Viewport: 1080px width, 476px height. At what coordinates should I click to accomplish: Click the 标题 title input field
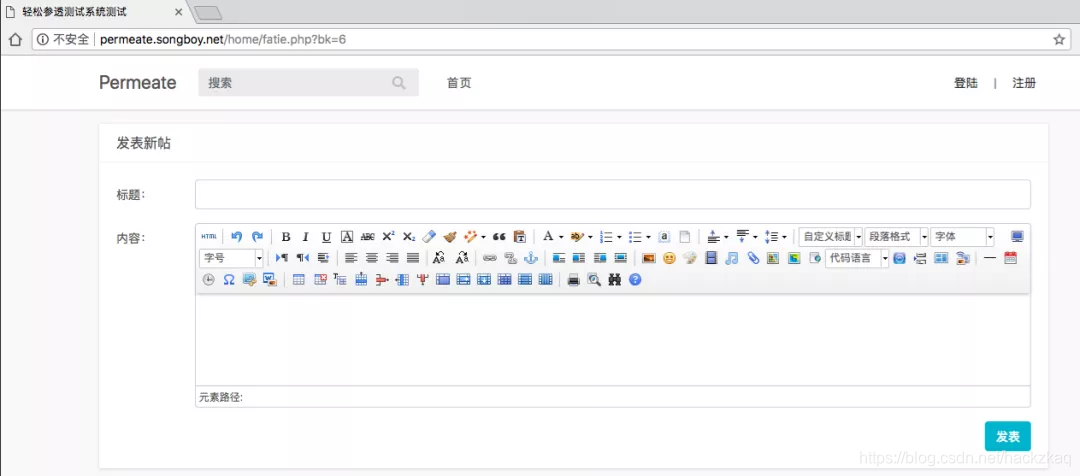[x=613, y=194]
